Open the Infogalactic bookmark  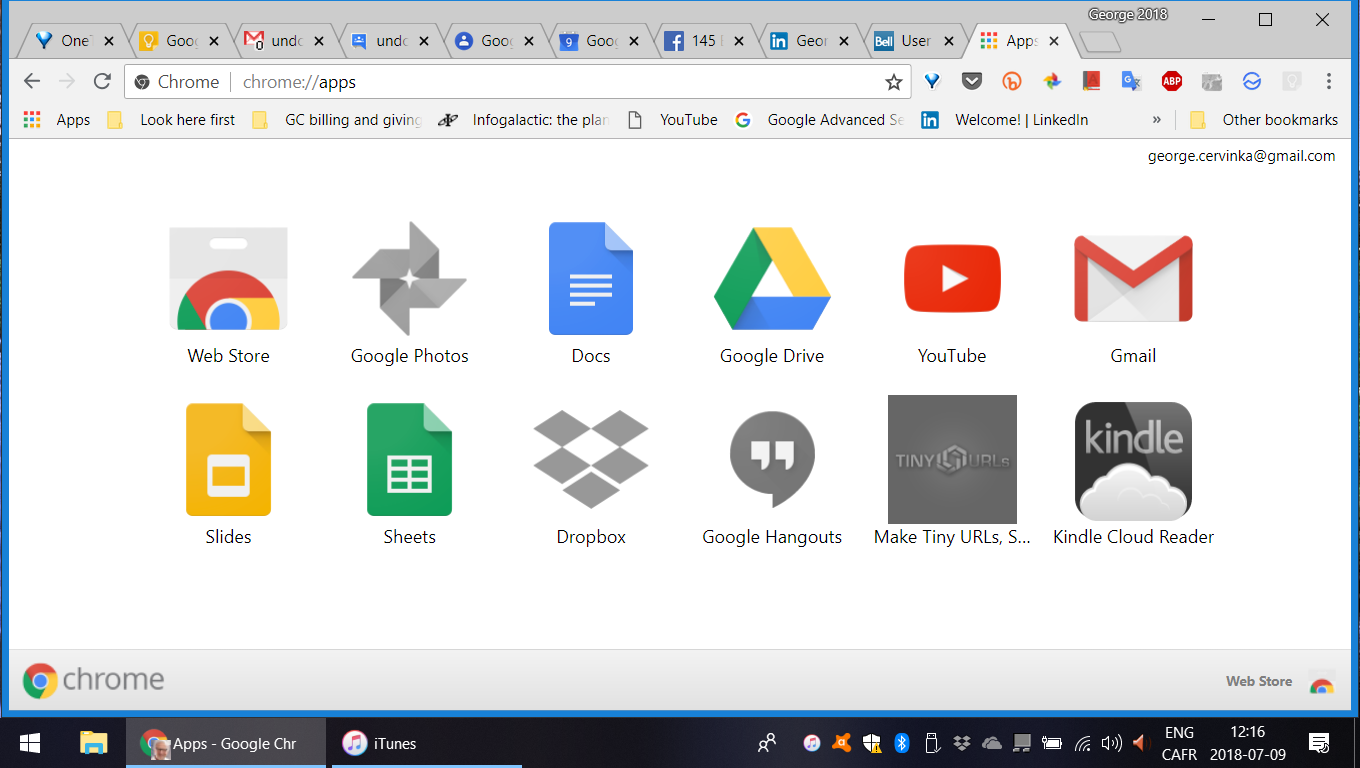[525, 120]
